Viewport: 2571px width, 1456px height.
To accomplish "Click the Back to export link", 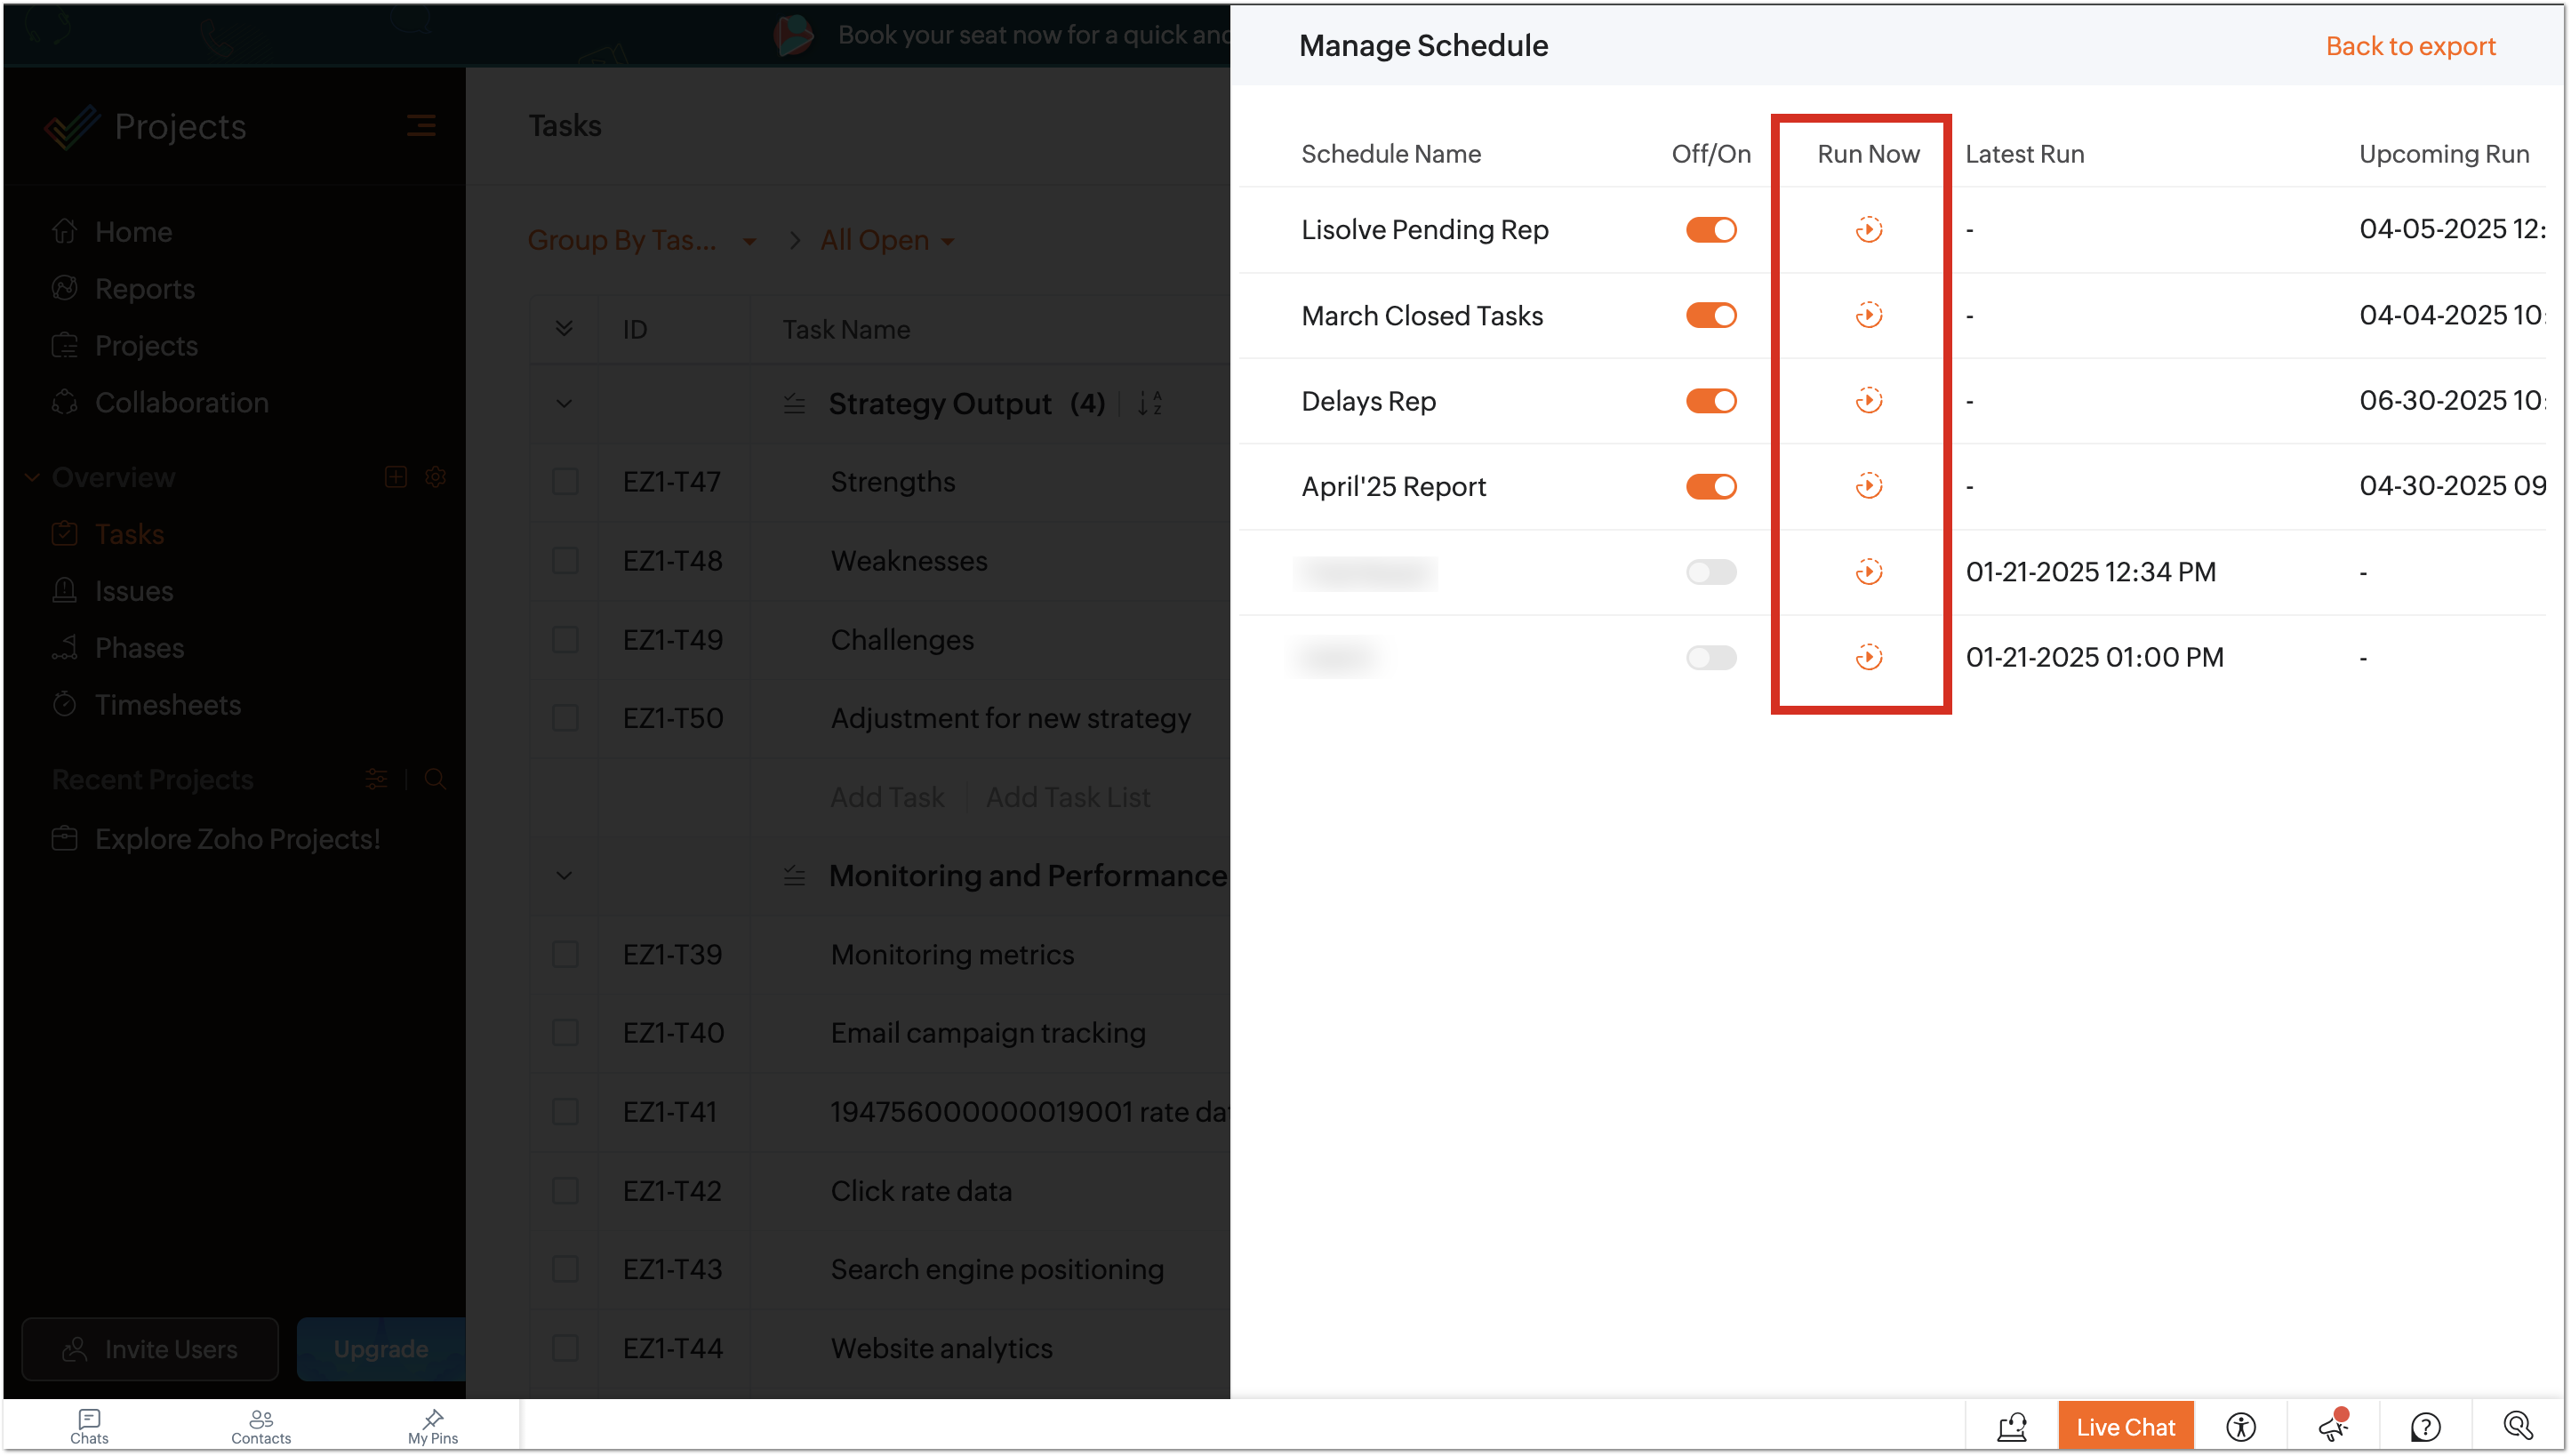I will coord(2409,46).
